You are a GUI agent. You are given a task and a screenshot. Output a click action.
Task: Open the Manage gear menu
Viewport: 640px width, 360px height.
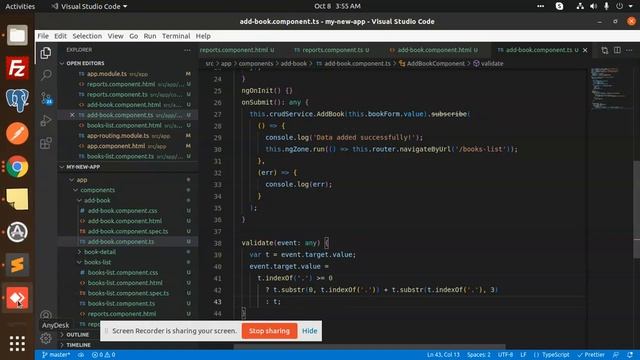(x=46, y=338)
